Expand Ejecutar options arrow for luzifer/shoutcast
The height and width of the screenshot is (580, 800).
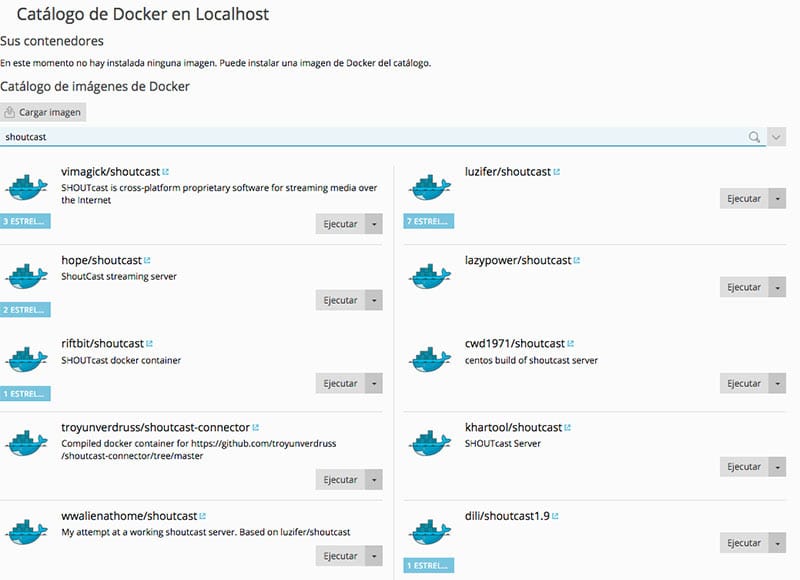pyautogui.click(x=778, y=198)
